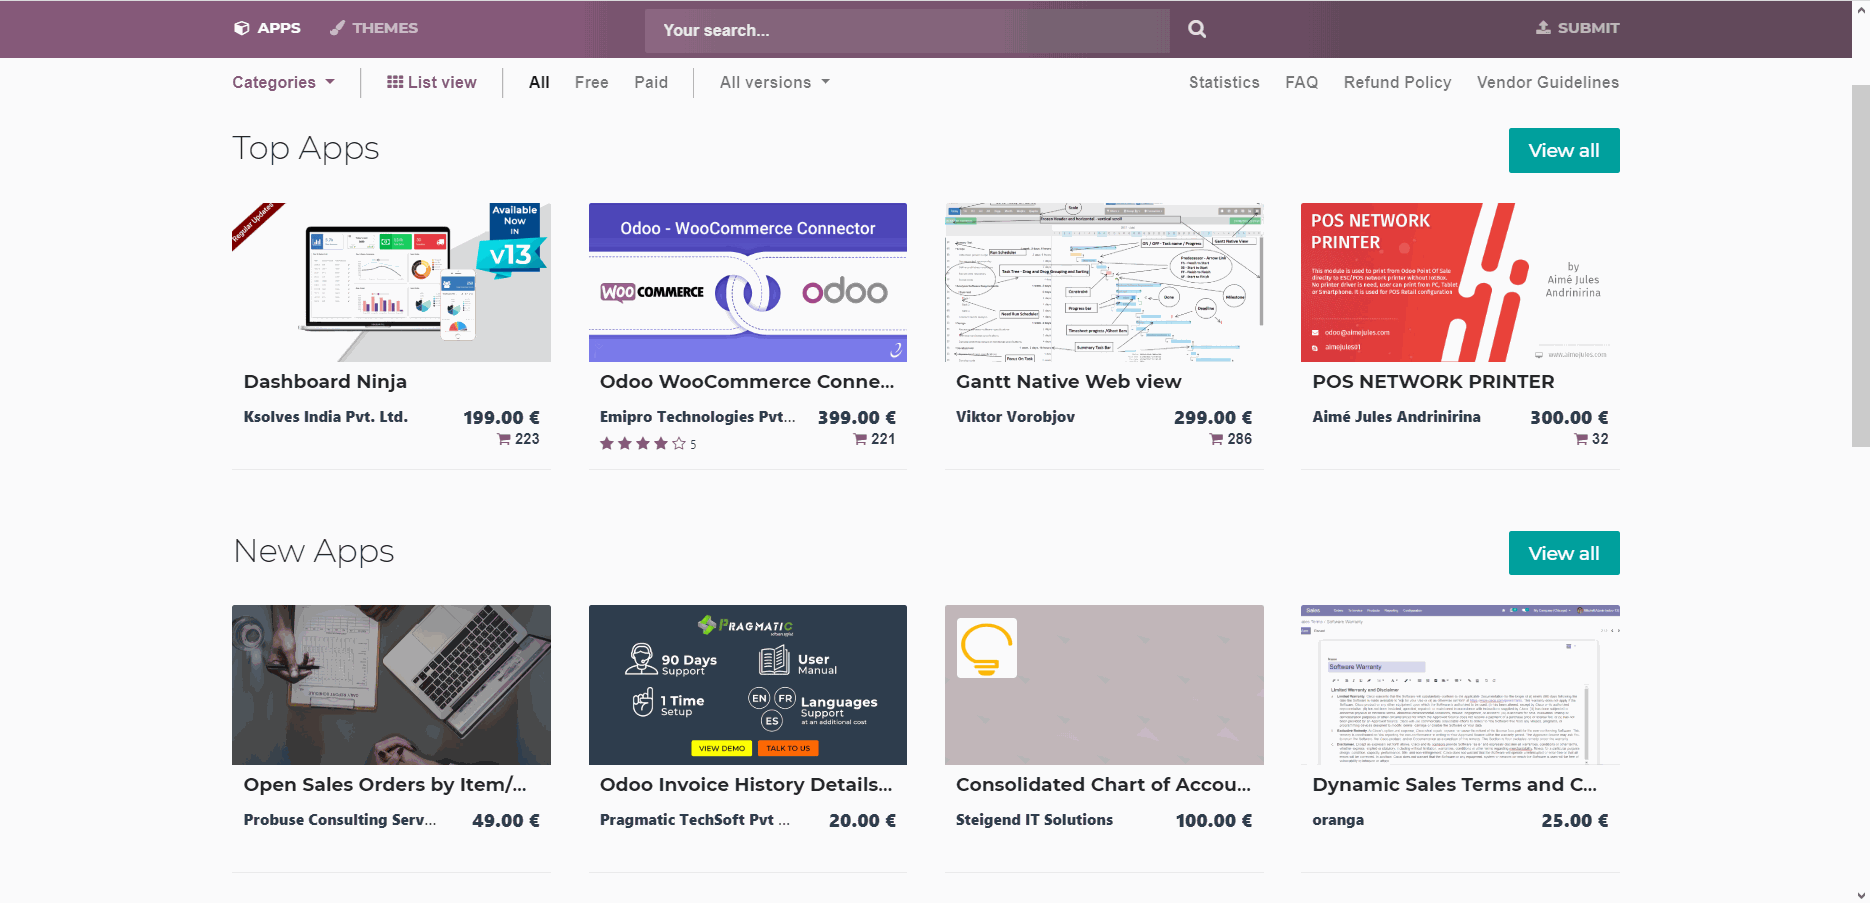Open the Dynamic Sales Terms thumbnail

pos(1460,685)
